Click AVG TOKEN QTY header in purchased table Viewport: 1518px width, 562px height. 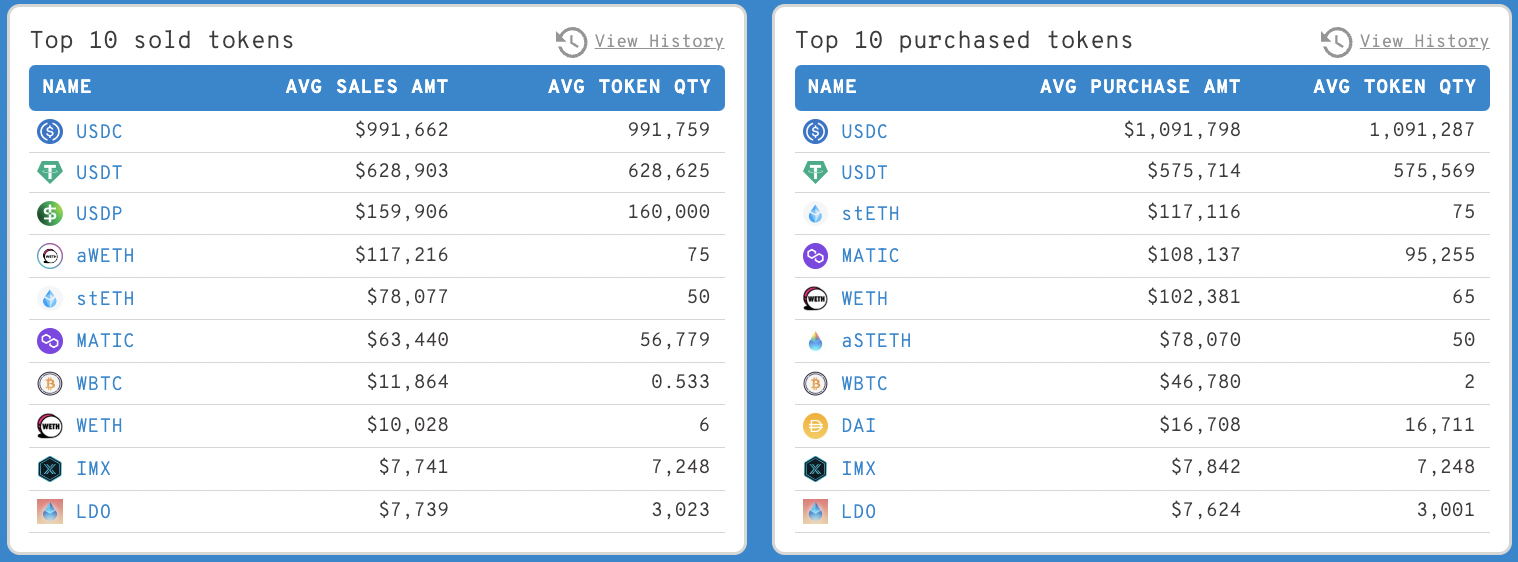click(1394, 87)
